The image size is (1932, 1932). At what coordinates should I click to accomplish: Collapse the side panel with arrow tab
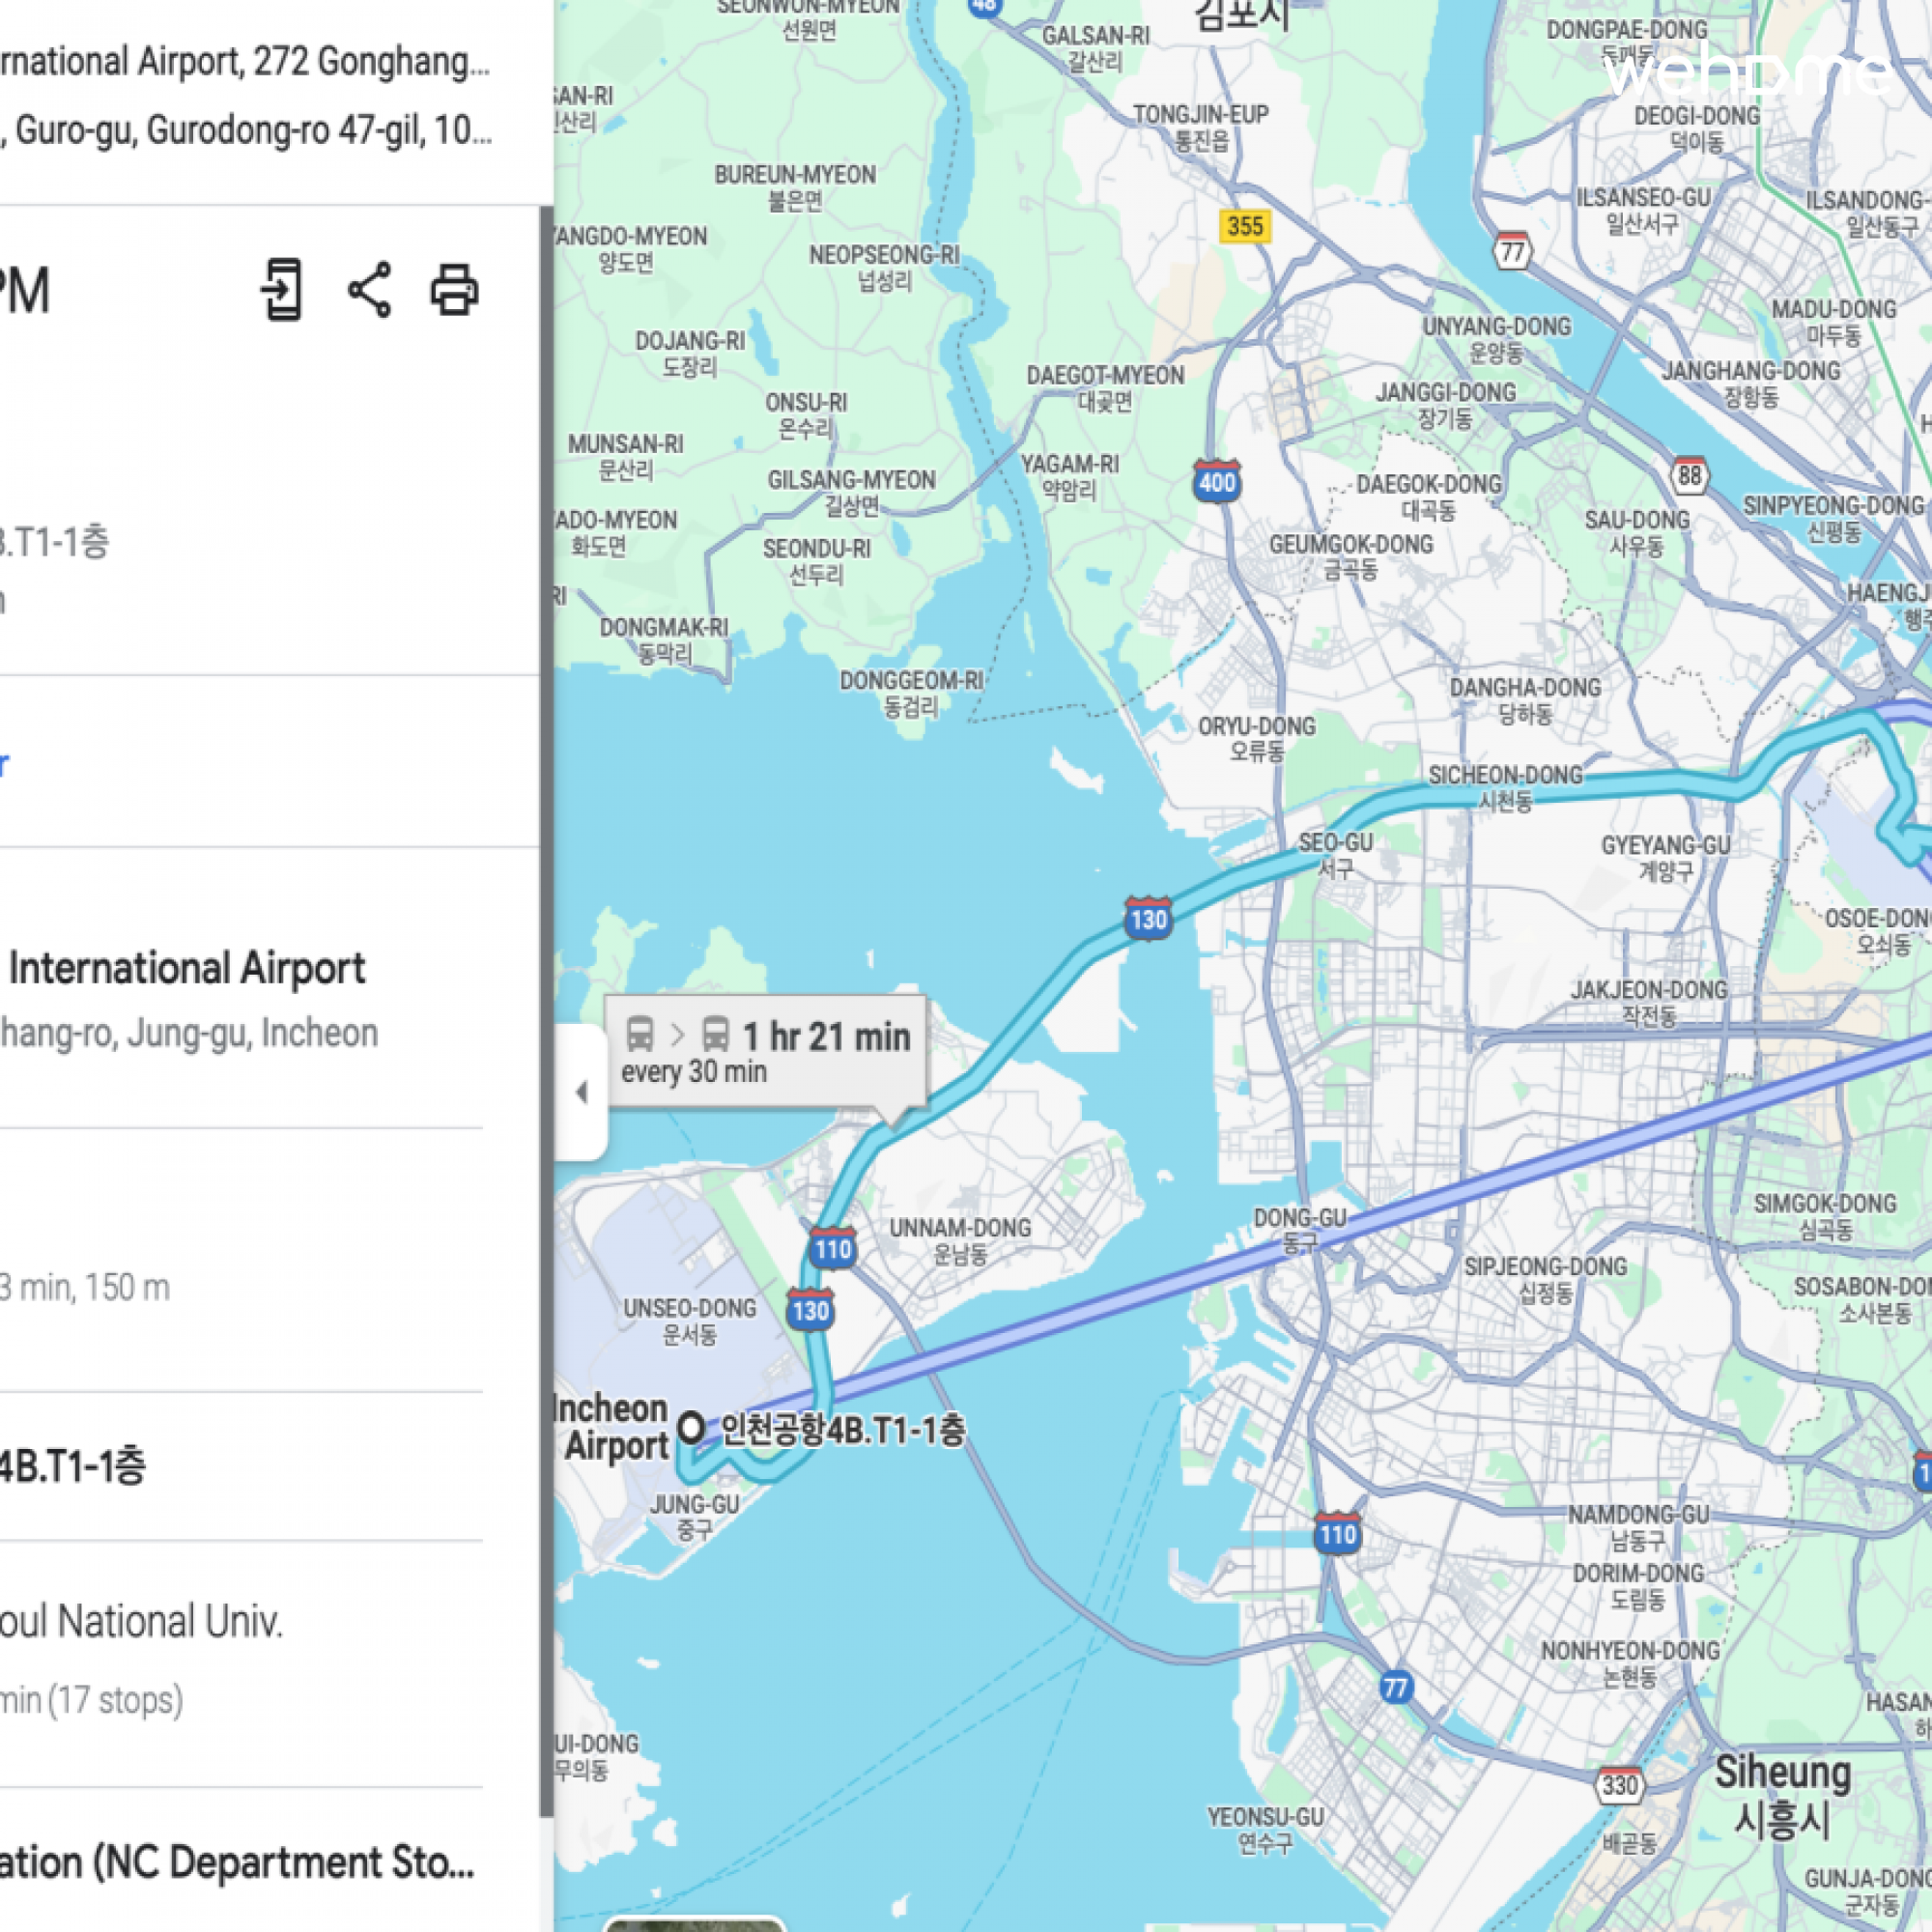(x=581, y=1092)
